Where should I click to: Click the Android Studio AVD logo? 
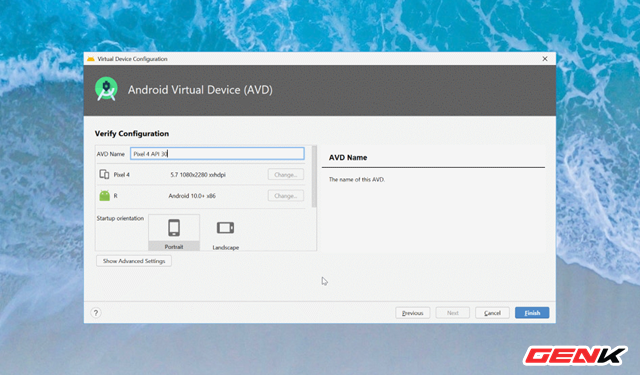coord(106,89)
